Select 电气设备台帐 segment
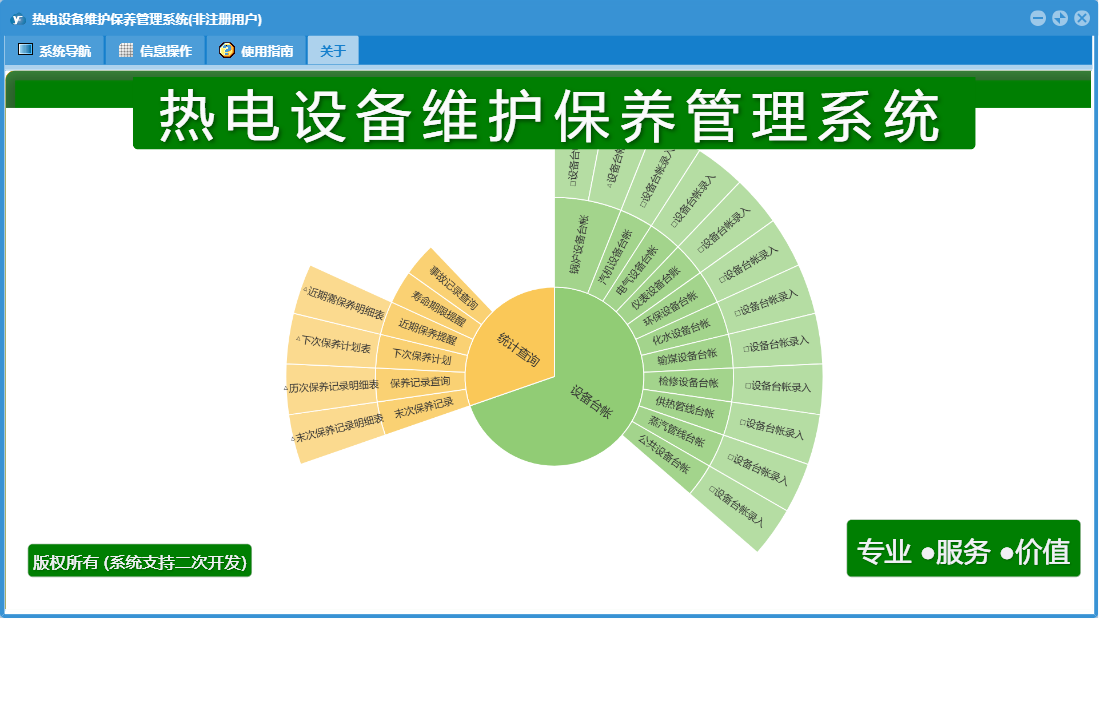The width and height of the screenshot is (1099, 723). click(636, 271)
